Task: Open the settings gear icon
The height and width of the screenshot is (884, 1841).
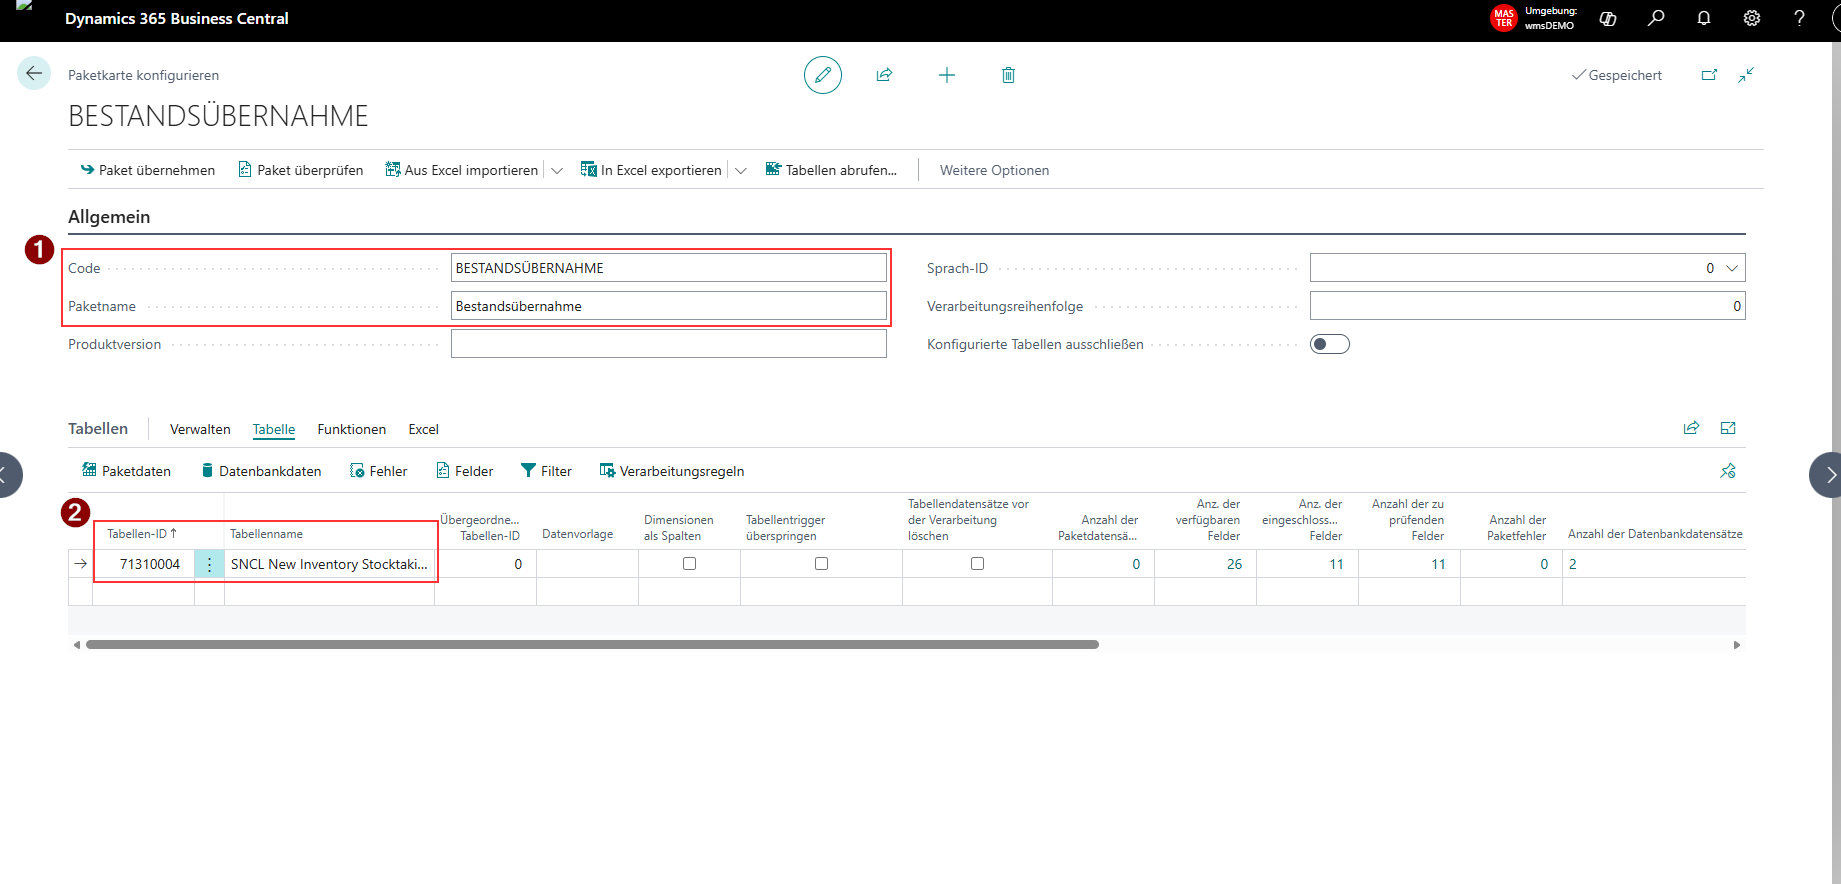Action: click(1752, 18)
